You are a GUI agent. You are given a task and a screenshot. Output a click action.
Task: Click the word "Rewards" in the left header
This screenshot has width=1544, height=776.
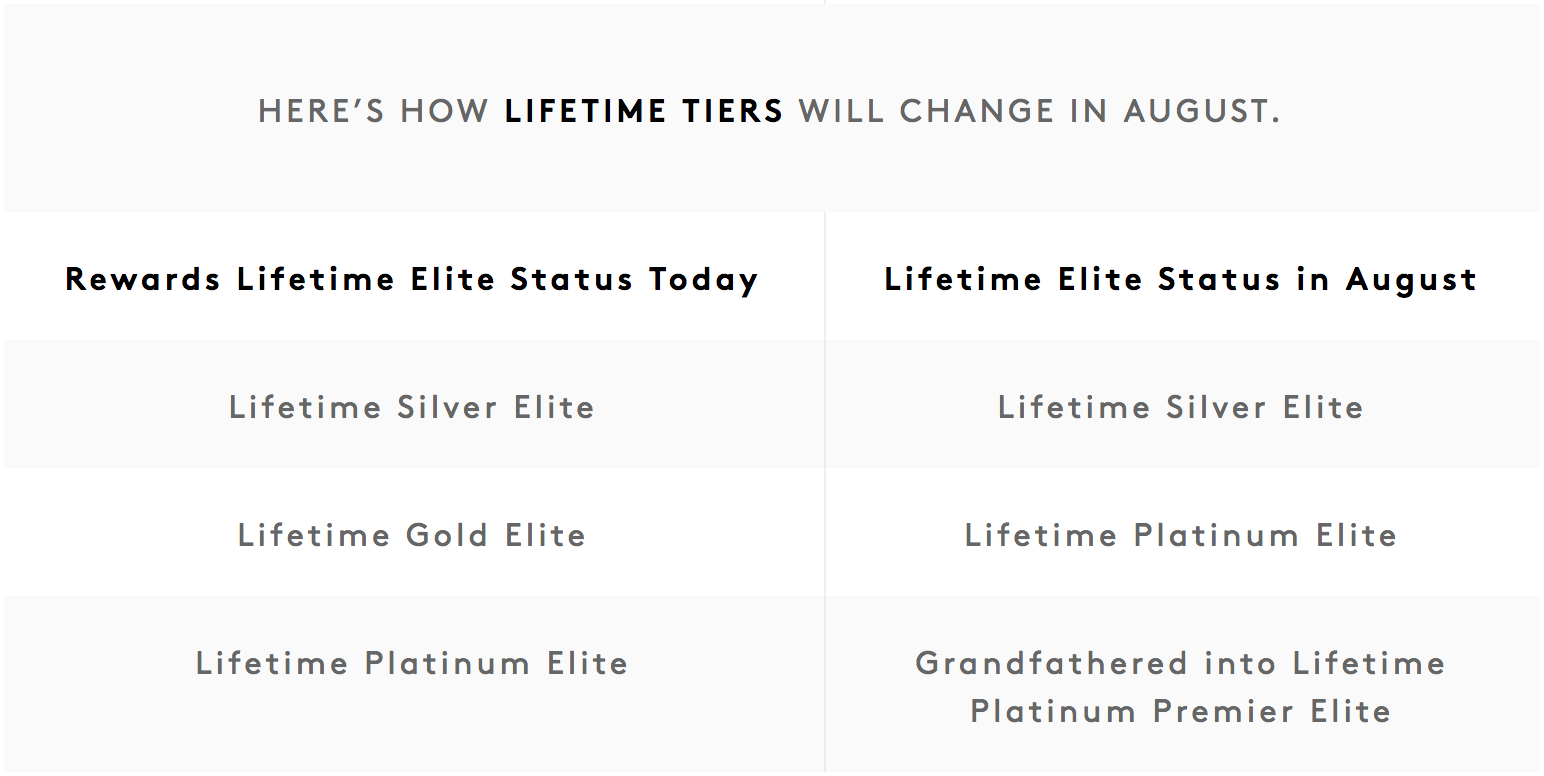(x=143, y=279)
